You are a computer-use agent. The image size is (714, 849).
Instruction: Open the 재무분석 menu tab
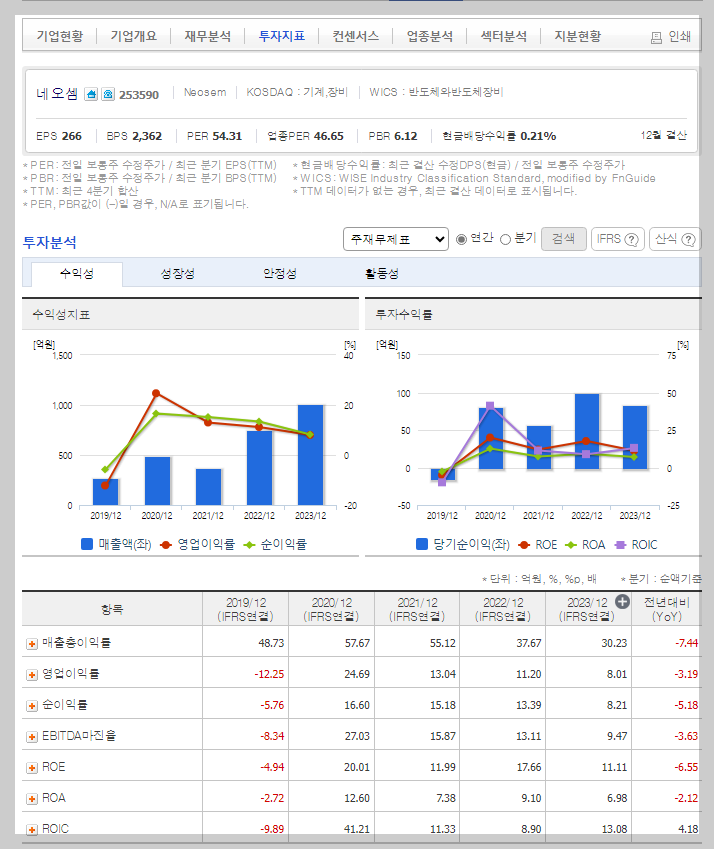[x=208, y=36]
